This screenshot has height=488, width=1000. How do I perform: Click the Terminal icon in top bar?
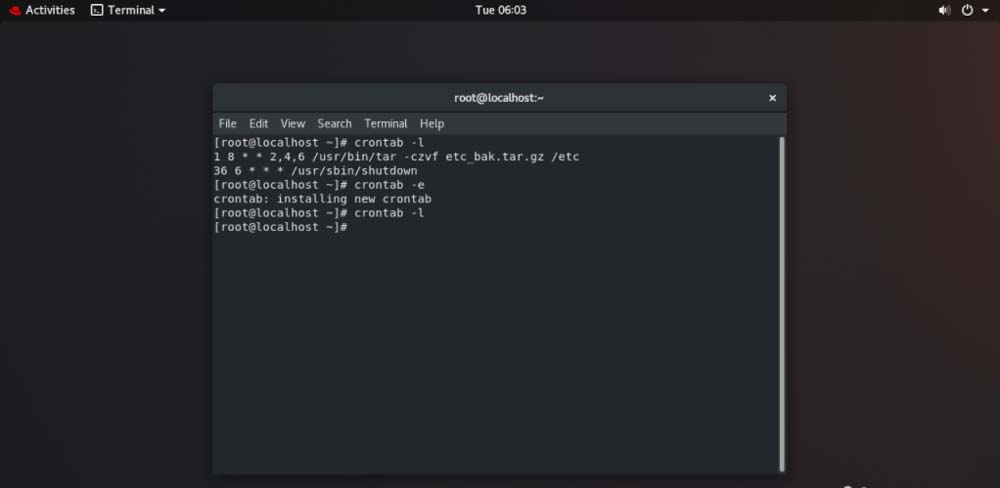coord(97,10)
